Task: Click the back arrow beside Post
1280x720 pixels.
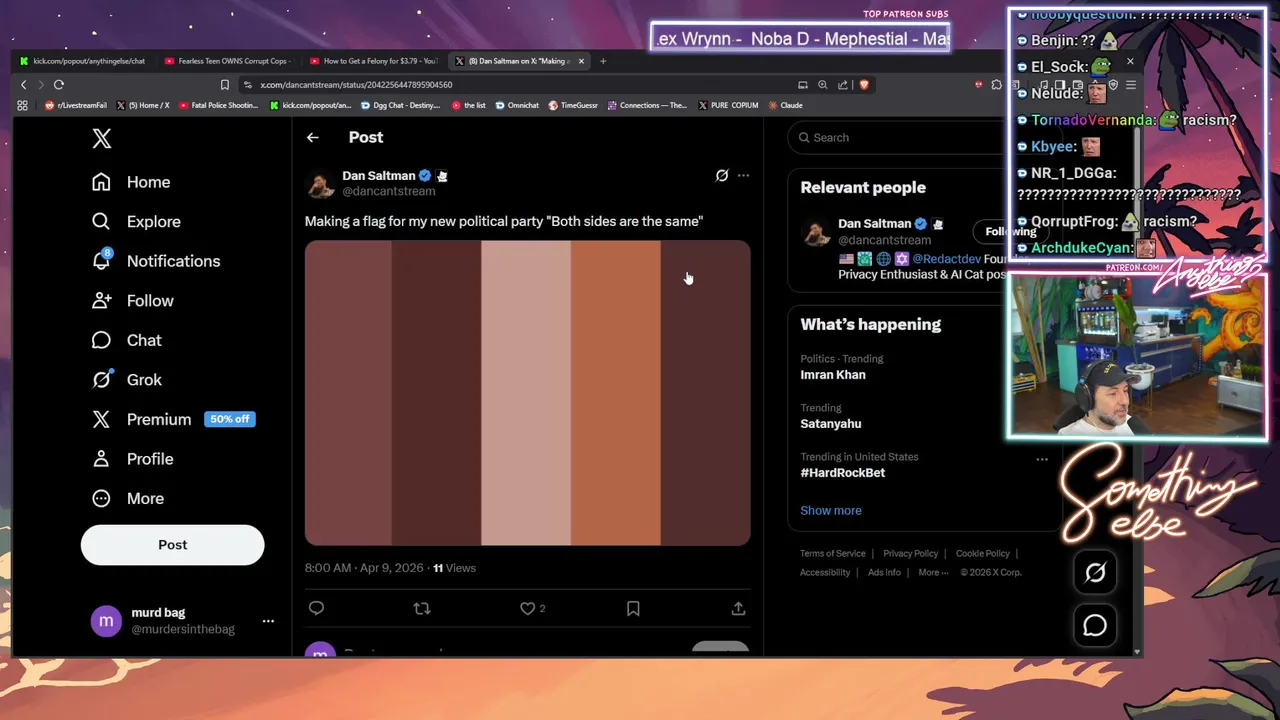Action: click(312, 138)
